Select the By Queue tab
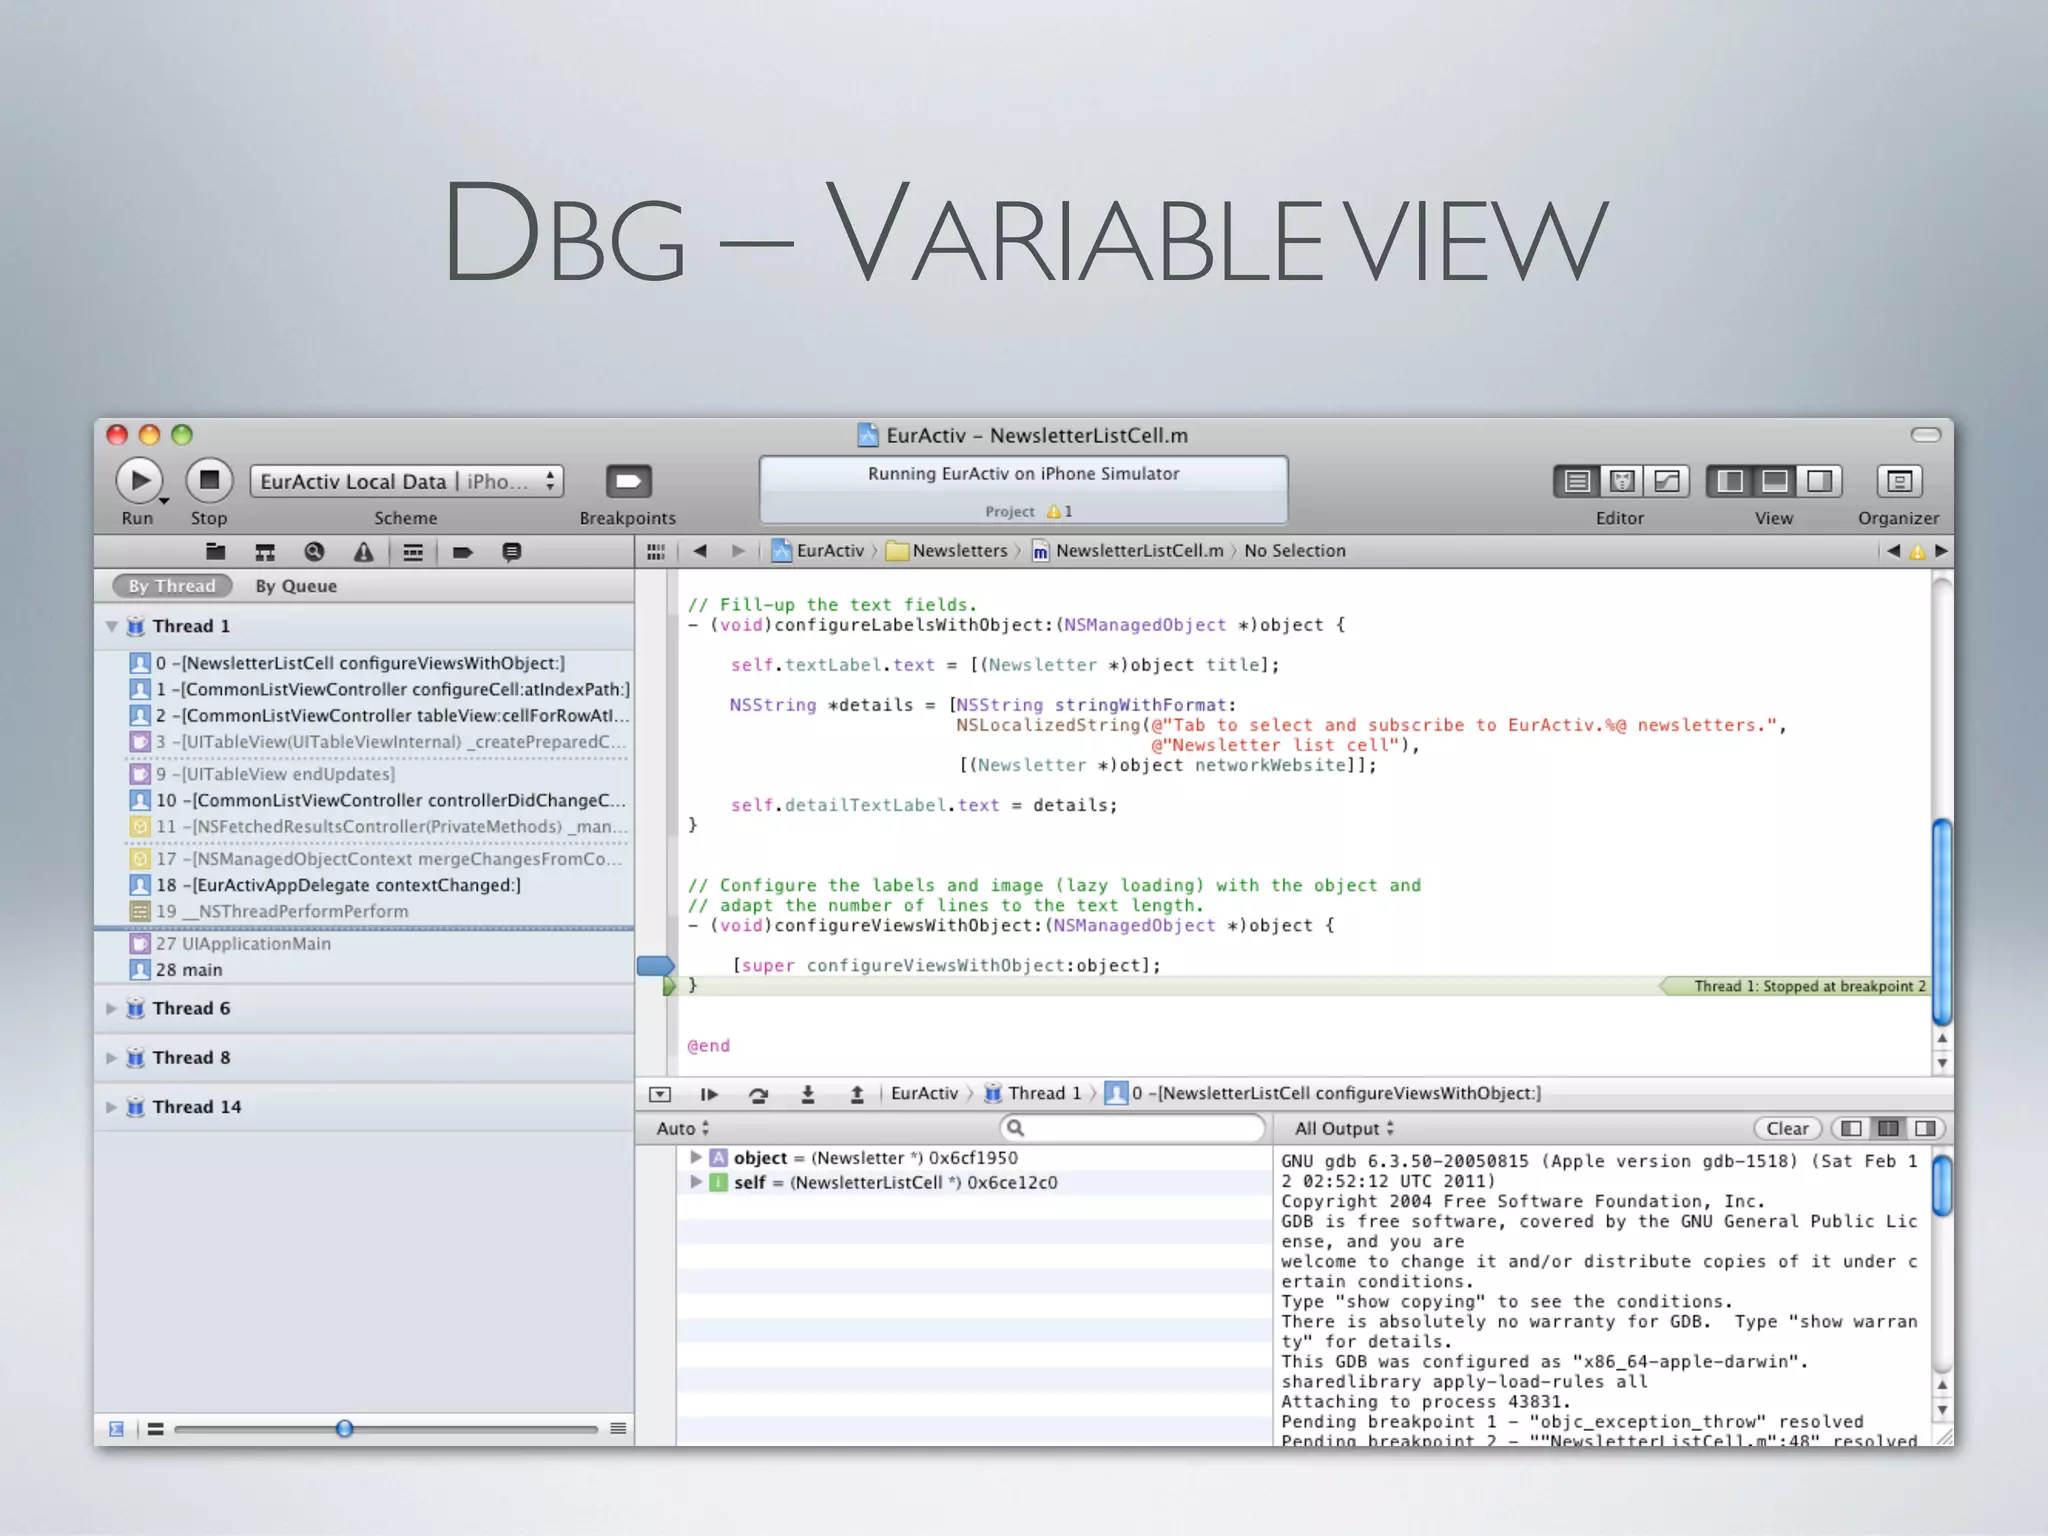The image size is (2048, 1536). (x=296, y=586)
